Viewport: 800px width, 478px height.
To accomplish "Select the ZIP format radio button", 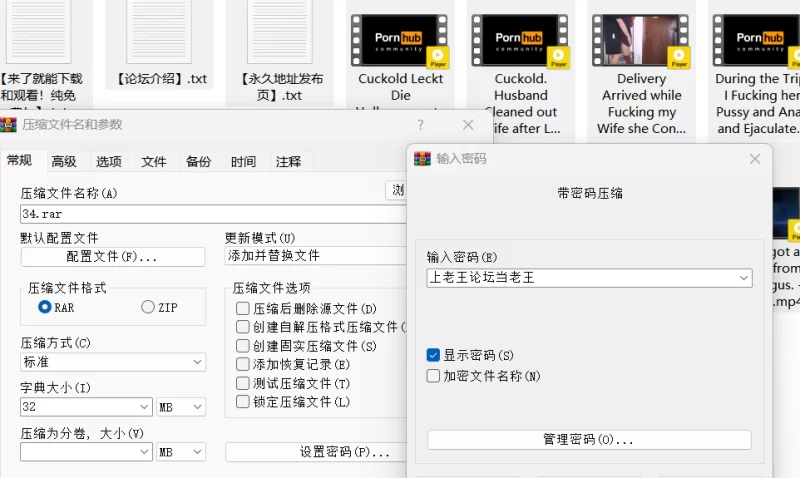I will pos(148,307).
